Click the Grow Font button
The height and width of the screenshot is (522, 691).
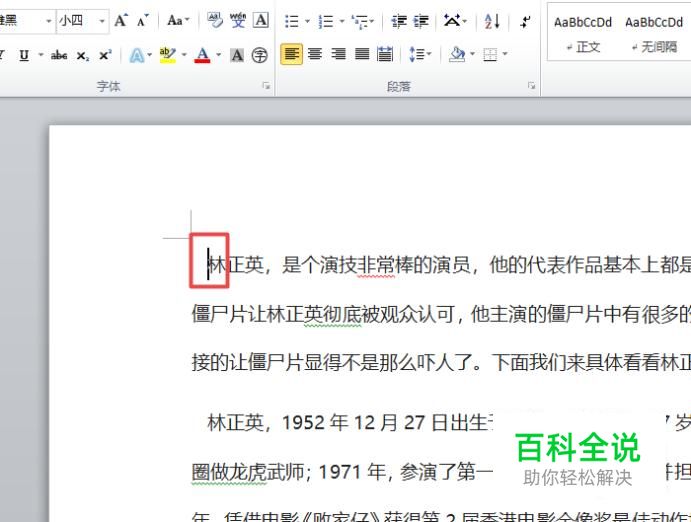point(121,20)
